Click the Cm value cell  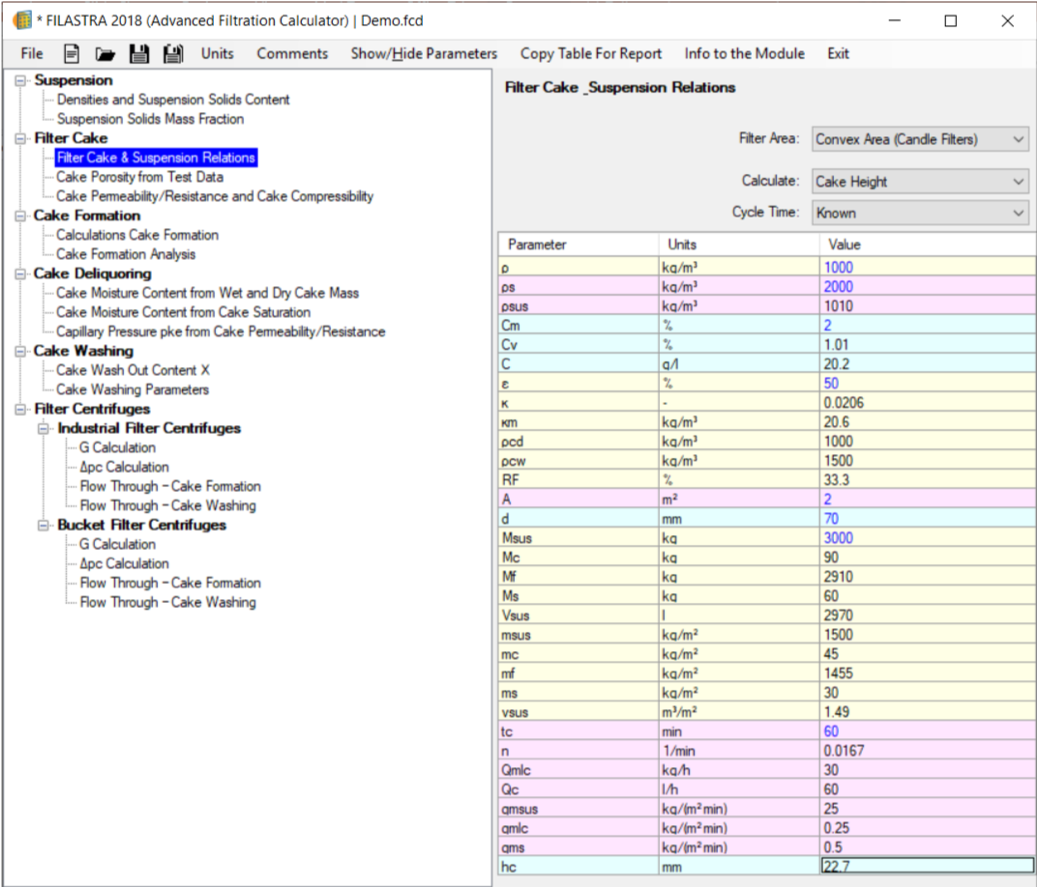(x=927, y=325)
